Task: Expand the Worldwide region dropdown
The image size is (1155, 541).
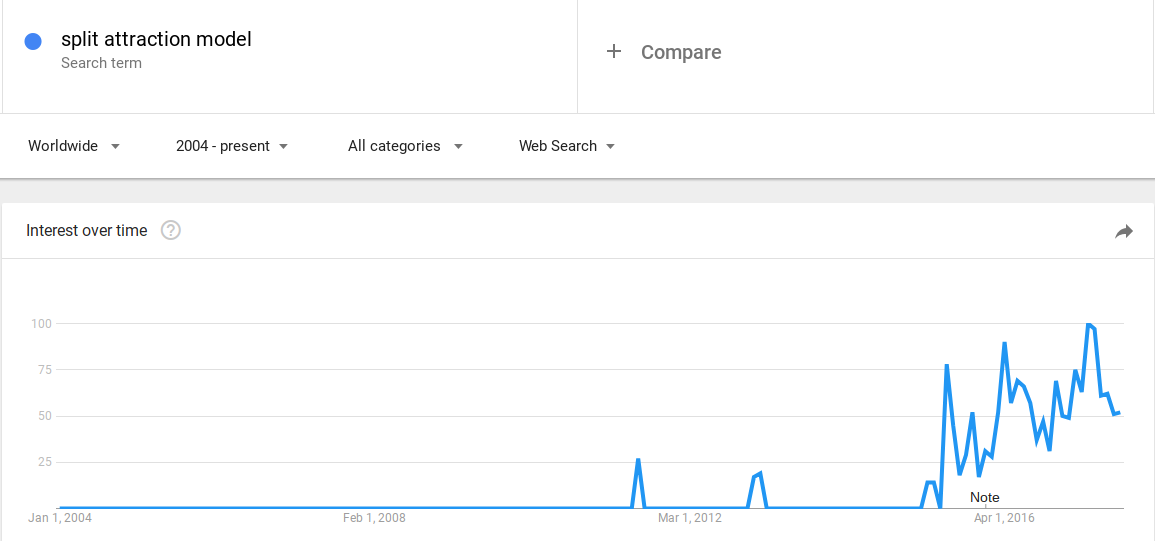Action: 74,146
